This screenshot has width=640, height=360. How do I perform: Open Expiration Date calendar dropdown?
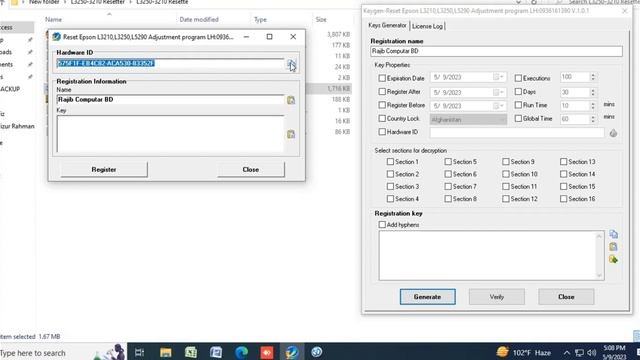pyautogui.click(x=499, y=77)
